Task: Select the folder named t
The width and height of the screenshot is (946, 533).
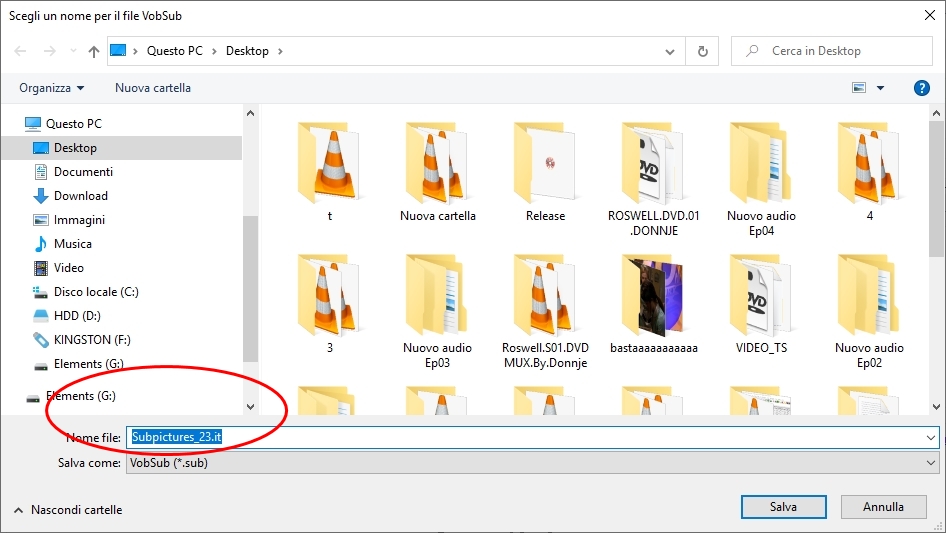Action: (x=329, y=172)
